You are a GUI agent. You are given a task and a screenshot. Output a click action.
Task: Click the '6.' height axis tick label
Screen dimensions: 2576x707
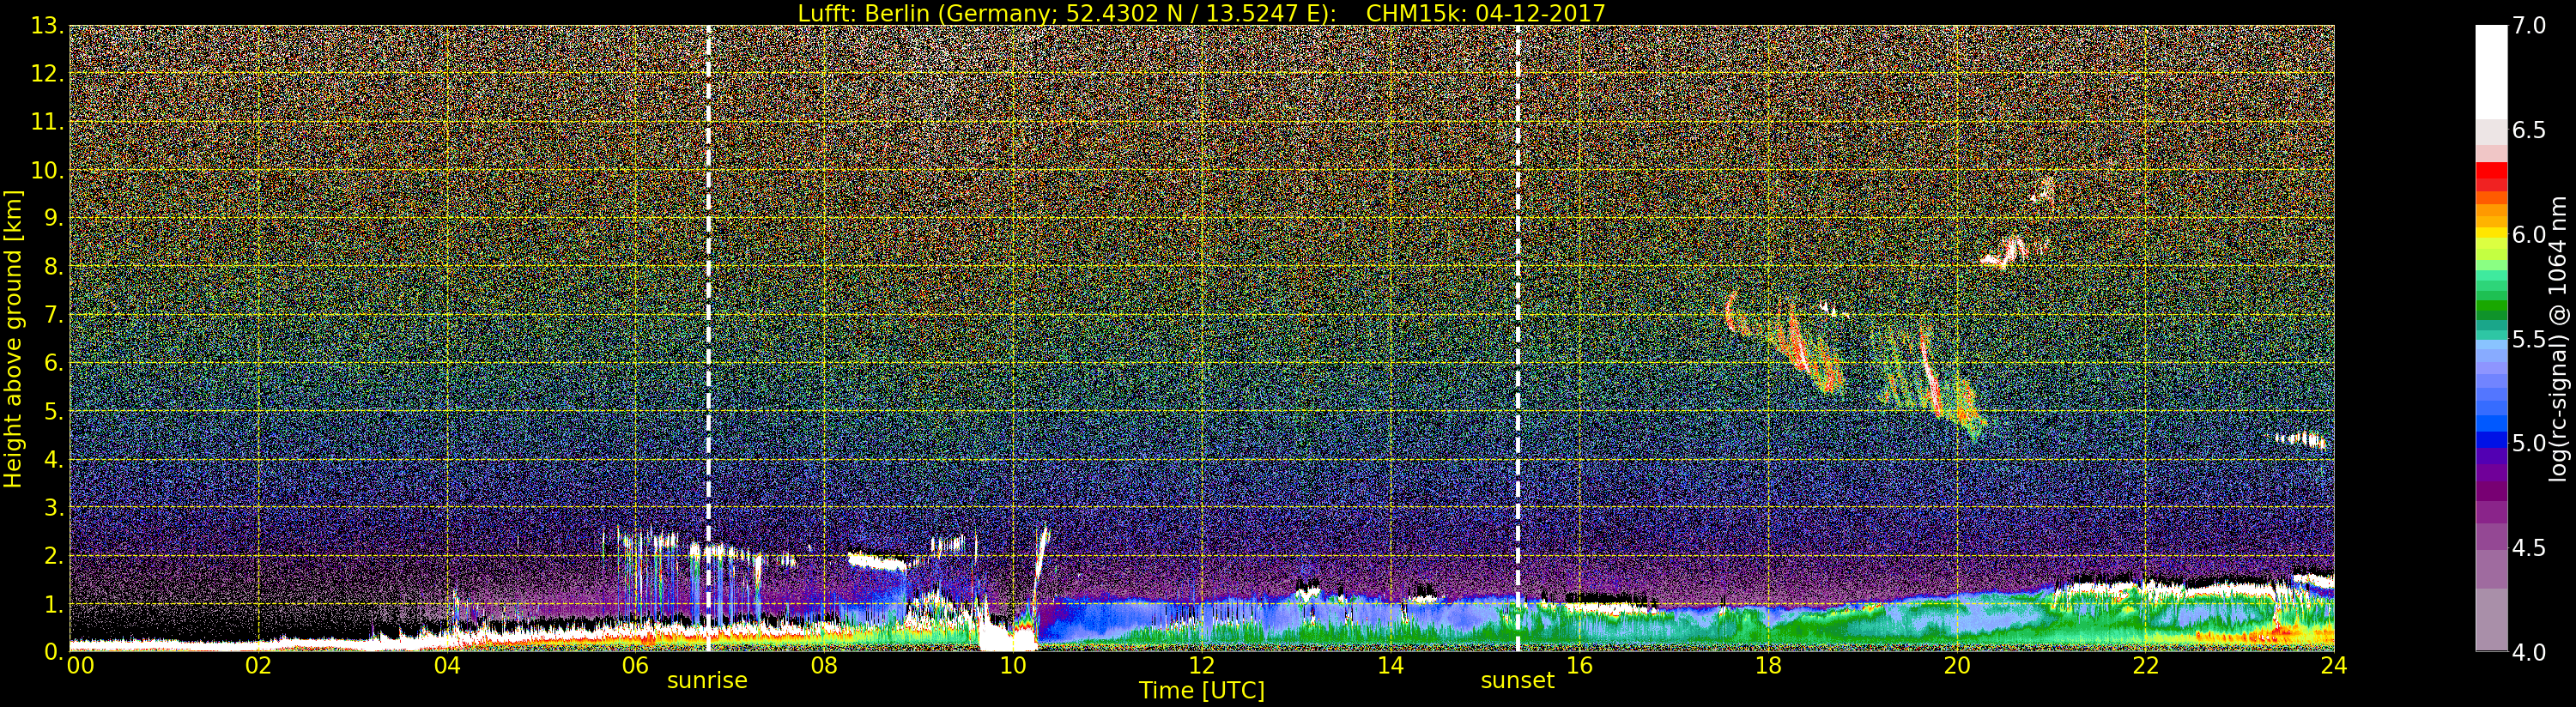coord(53,363)
